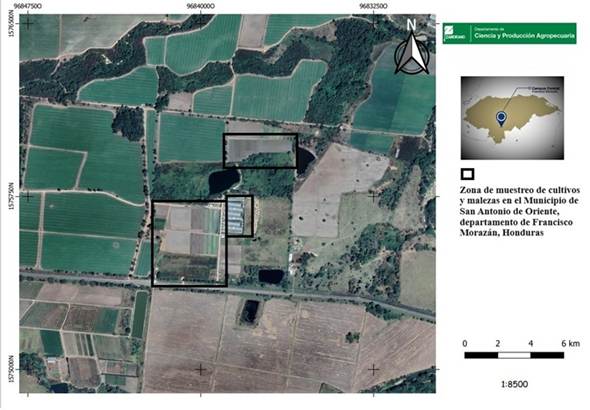Click the "Campus Central" callout label on the inset map
590x410 pixels.
[546, 88]
